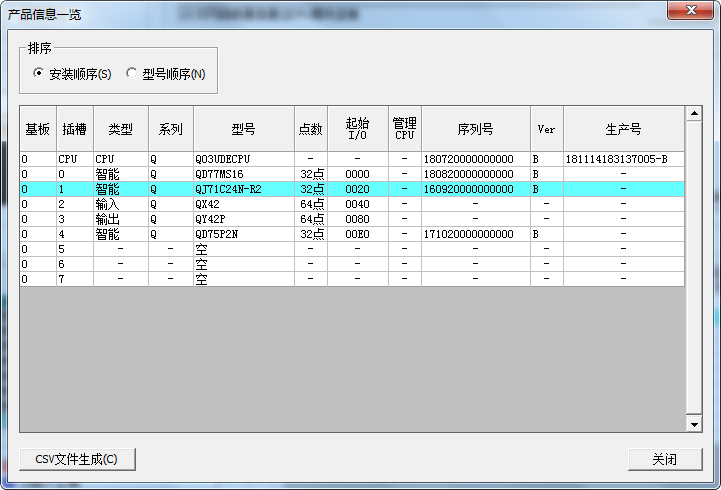Select the empty slot 7 row
Screen dimensions: 721x490
pos(243,279)
